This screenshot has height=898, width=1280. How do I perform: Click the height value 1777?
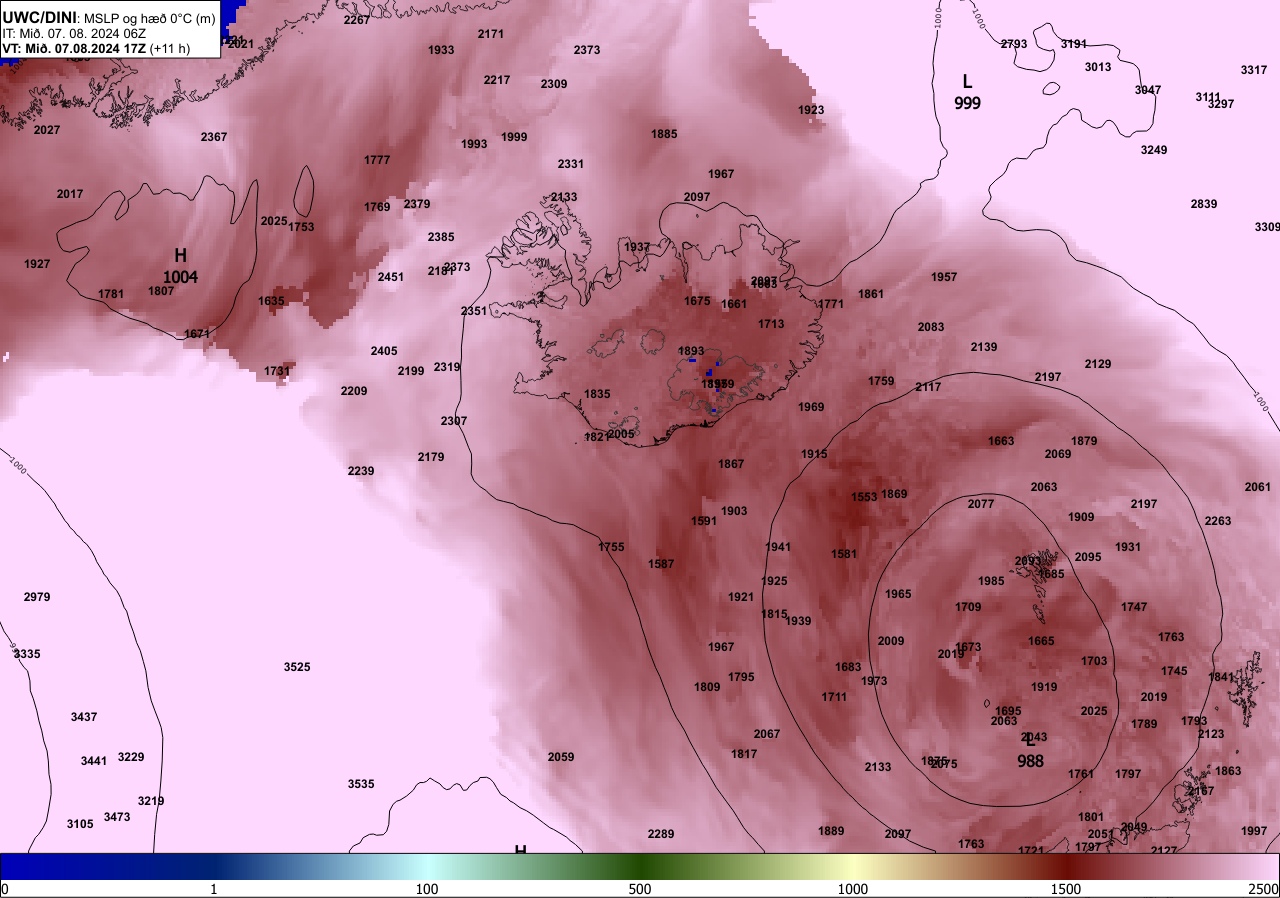(x=377, y=160)
